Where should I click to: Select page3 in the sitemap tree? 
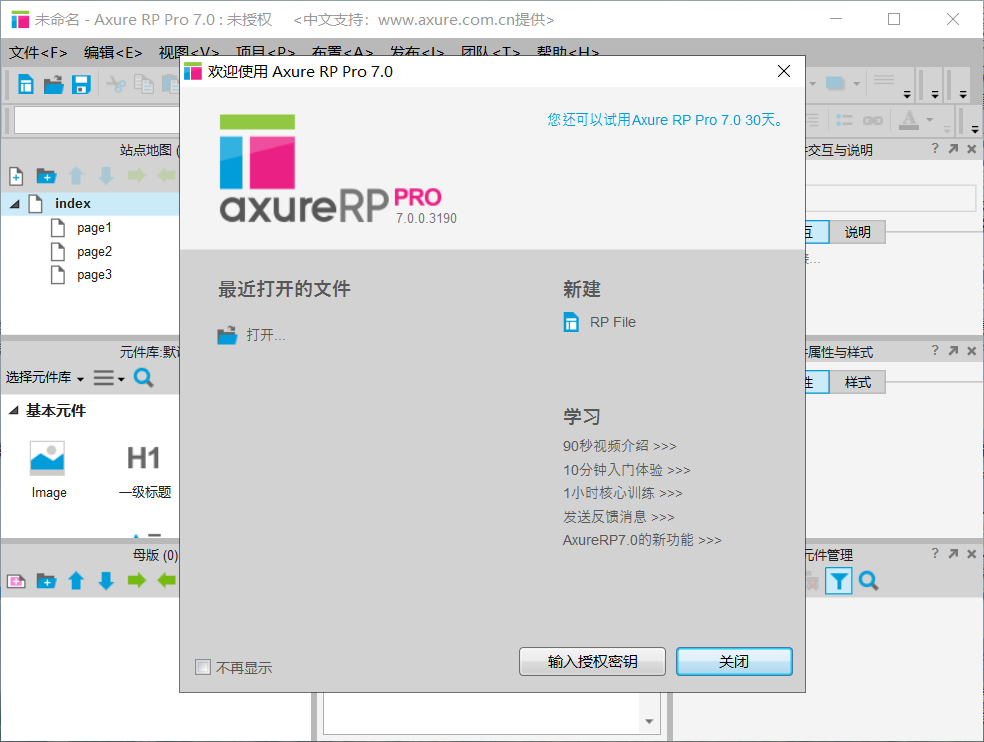(93, 275)
